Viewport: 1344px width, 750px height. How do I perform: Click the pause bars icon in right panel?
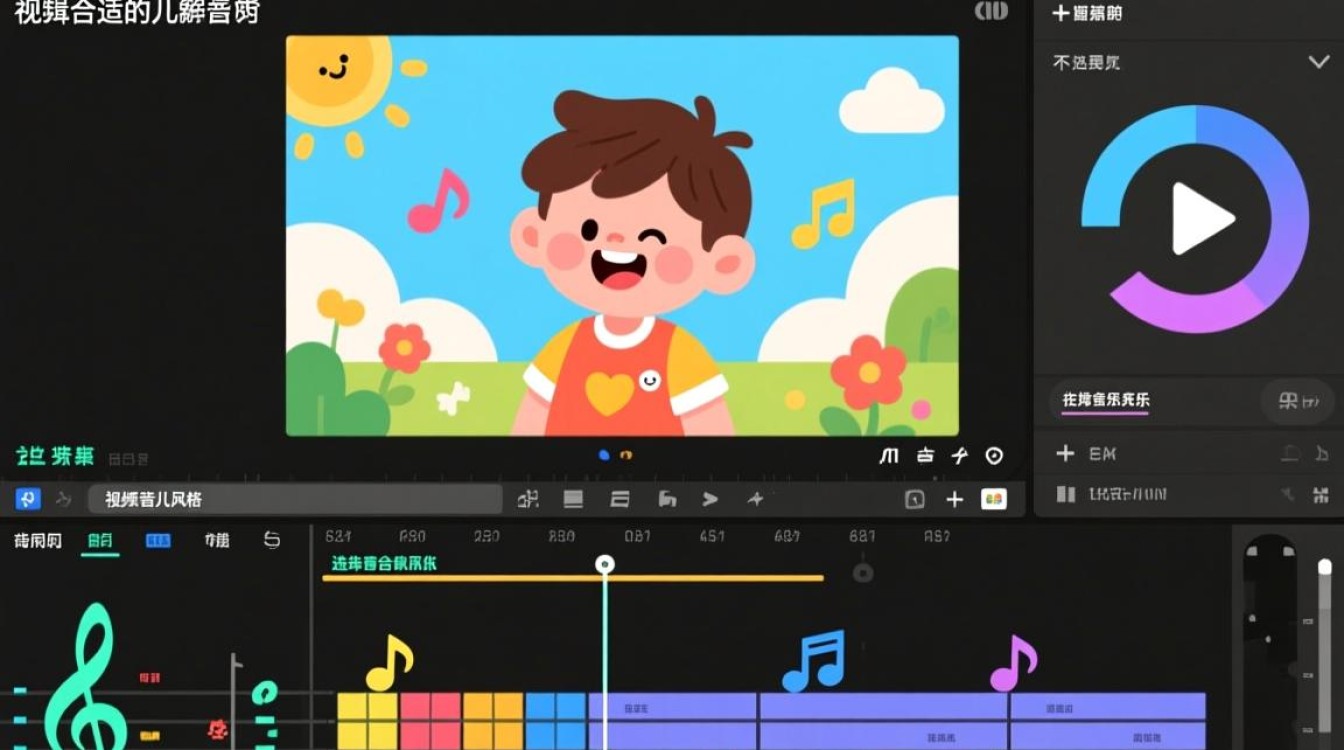(x=1066, y=494)
